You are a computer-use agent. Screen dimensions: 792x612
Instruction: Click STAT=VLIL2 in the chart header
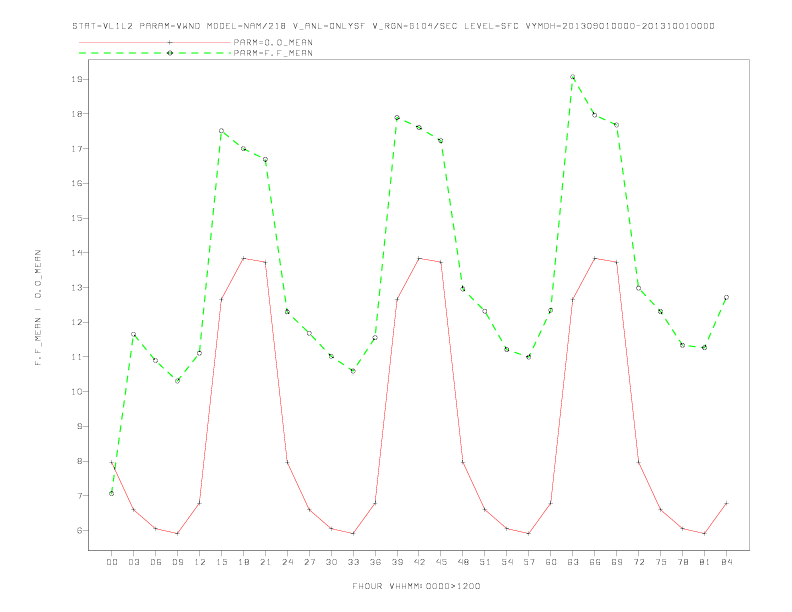tap(103, 26)
